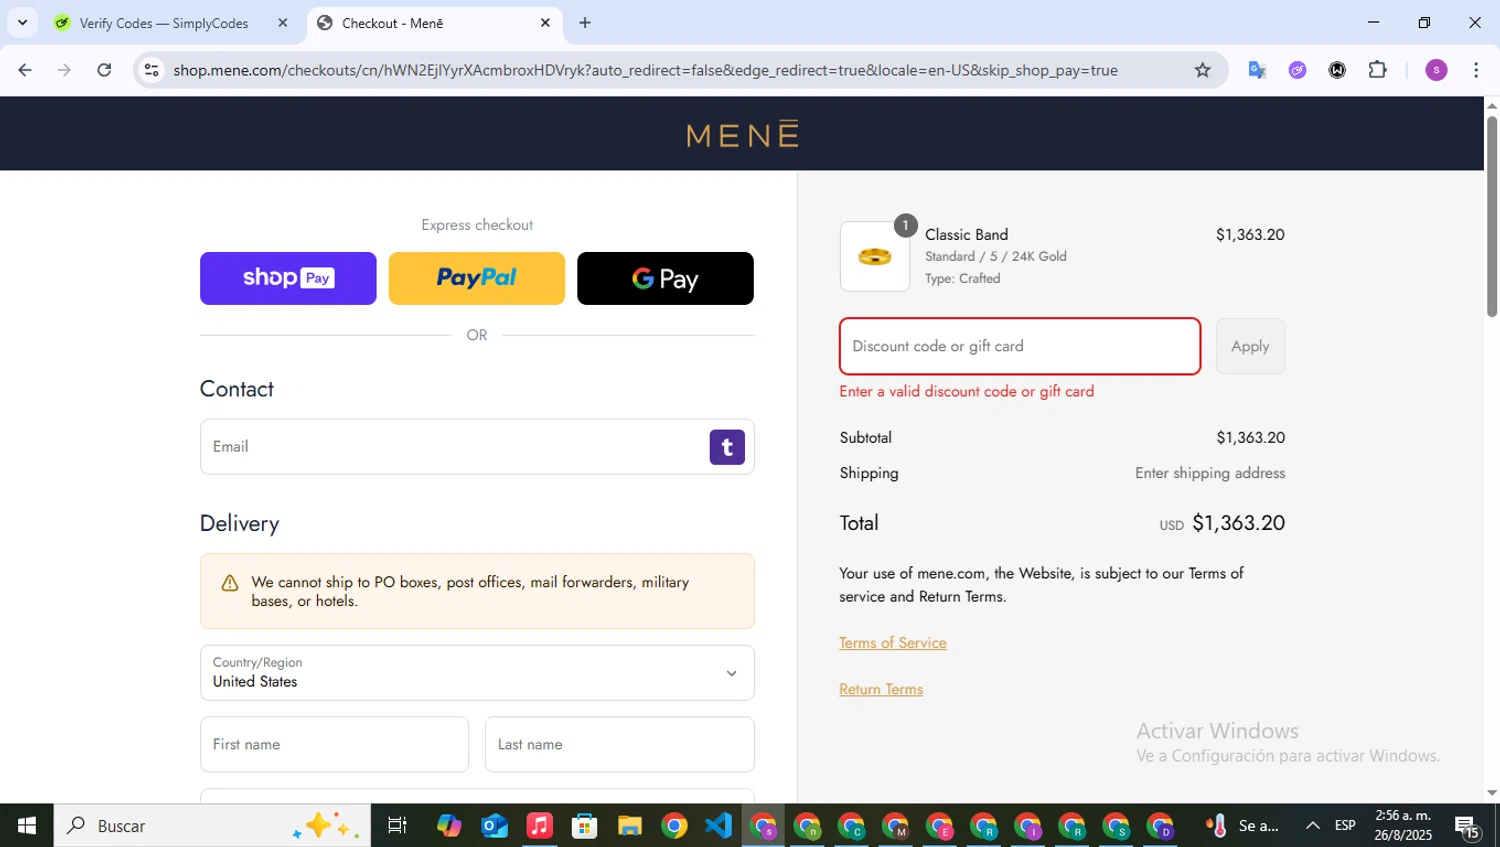Click the purple icon in Email field
The image size is (1500, 847).
(x=727, y=447)
